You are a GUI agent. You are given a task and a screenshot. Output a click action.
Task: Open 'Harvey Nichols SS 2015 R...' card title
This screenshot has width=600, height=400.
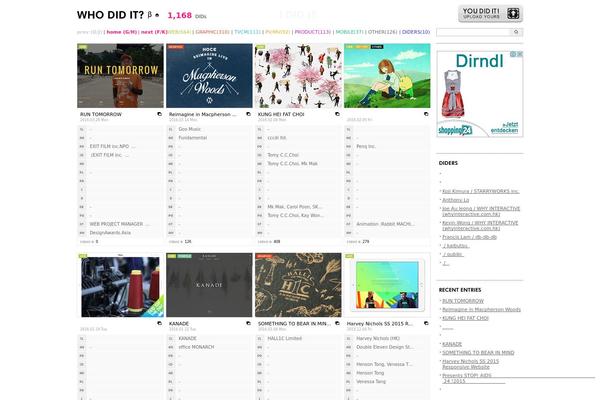click(x=380, y=324)
